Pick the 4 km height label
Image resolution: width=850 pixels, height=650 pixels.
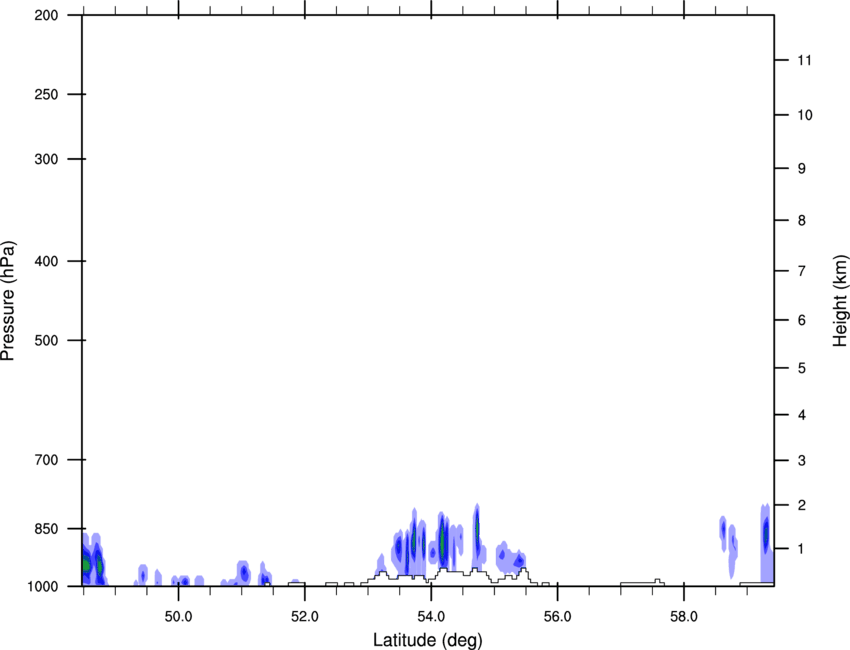pyautogui.click(x=801, y=415)
